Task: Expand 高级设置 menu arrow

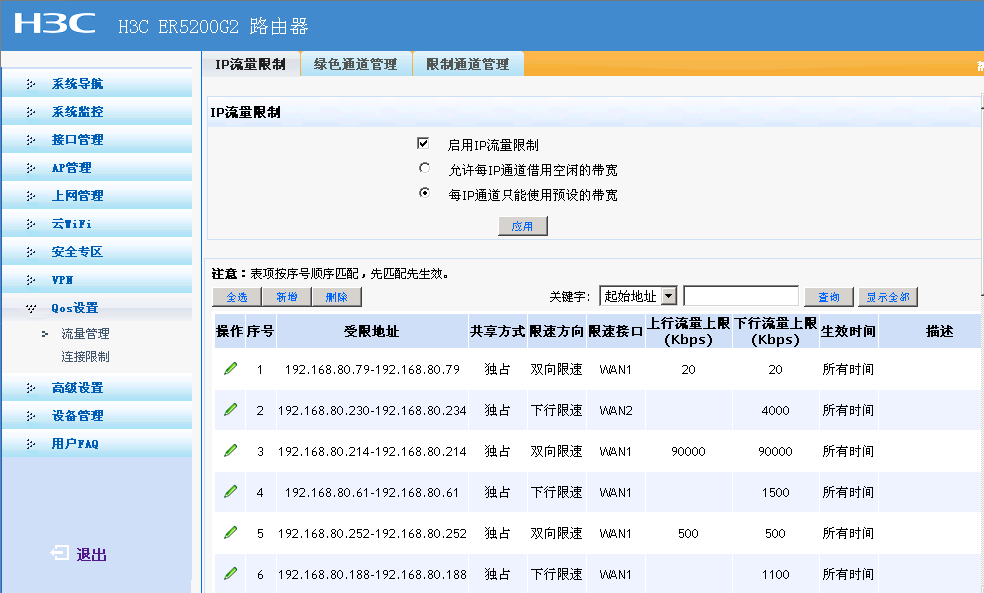Action: click(30, 388)
